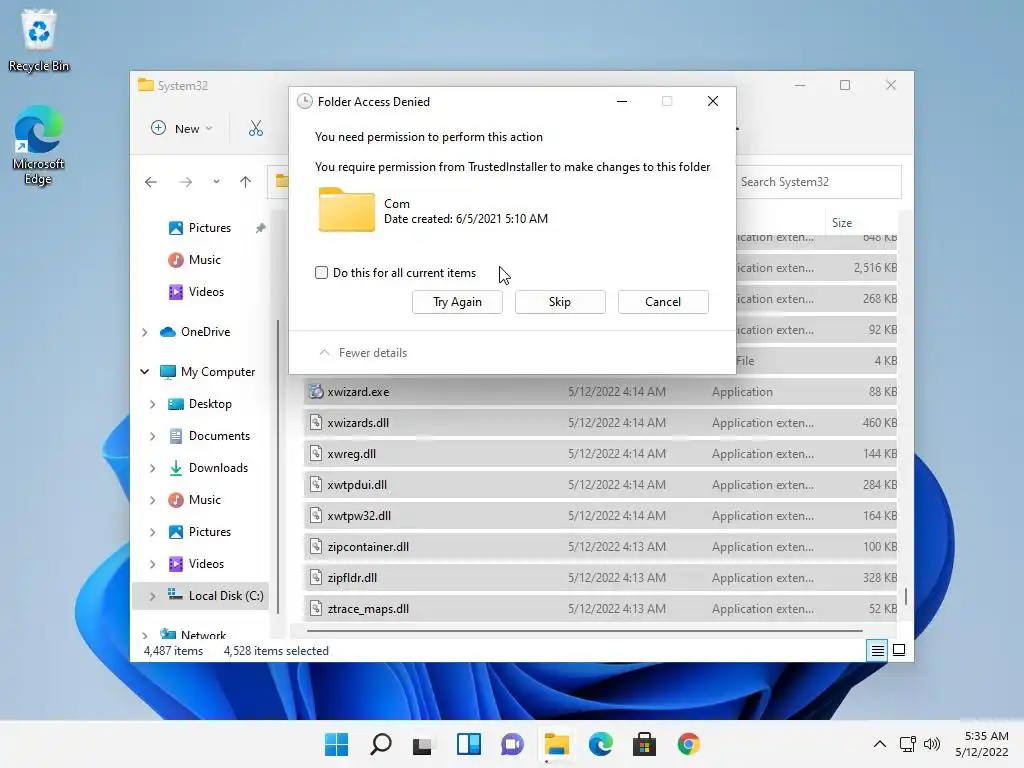This screenshot has height=768, width=1024.
Task: Open the Recycle Bin desktop icon
Action: point(39,40)
